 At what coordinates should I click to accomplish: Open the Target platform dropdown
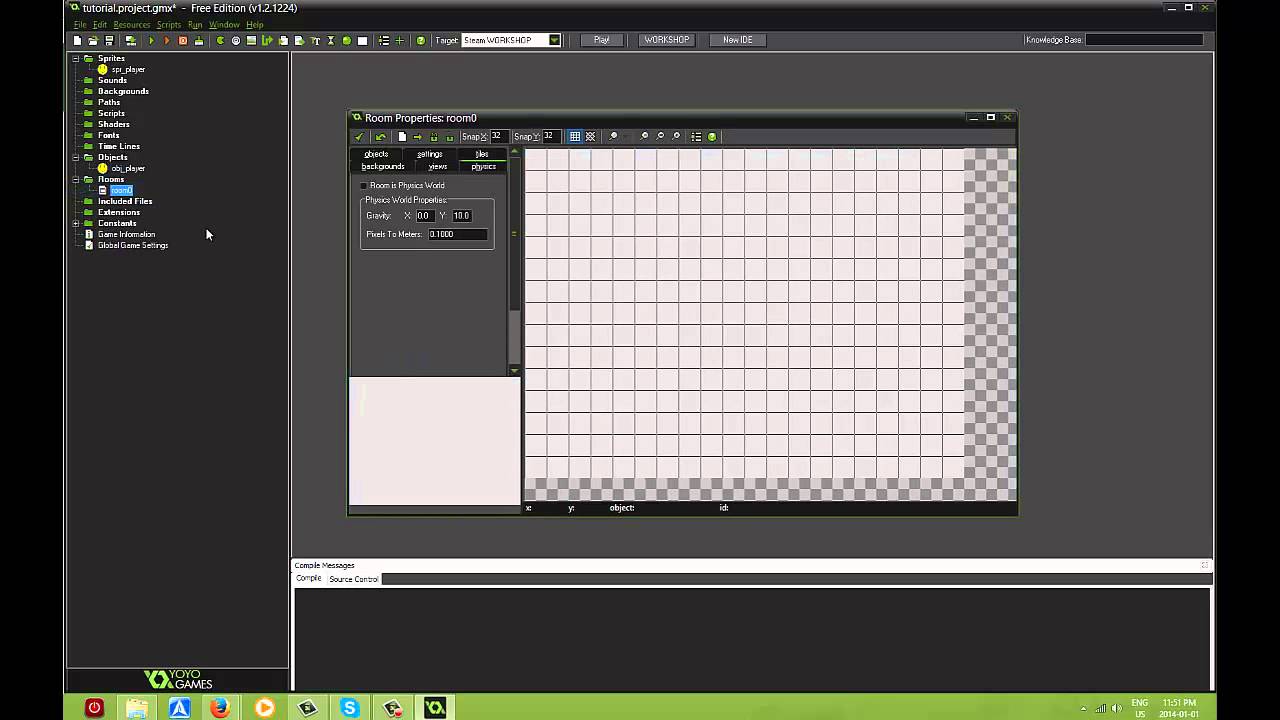(x=554, y=40)
